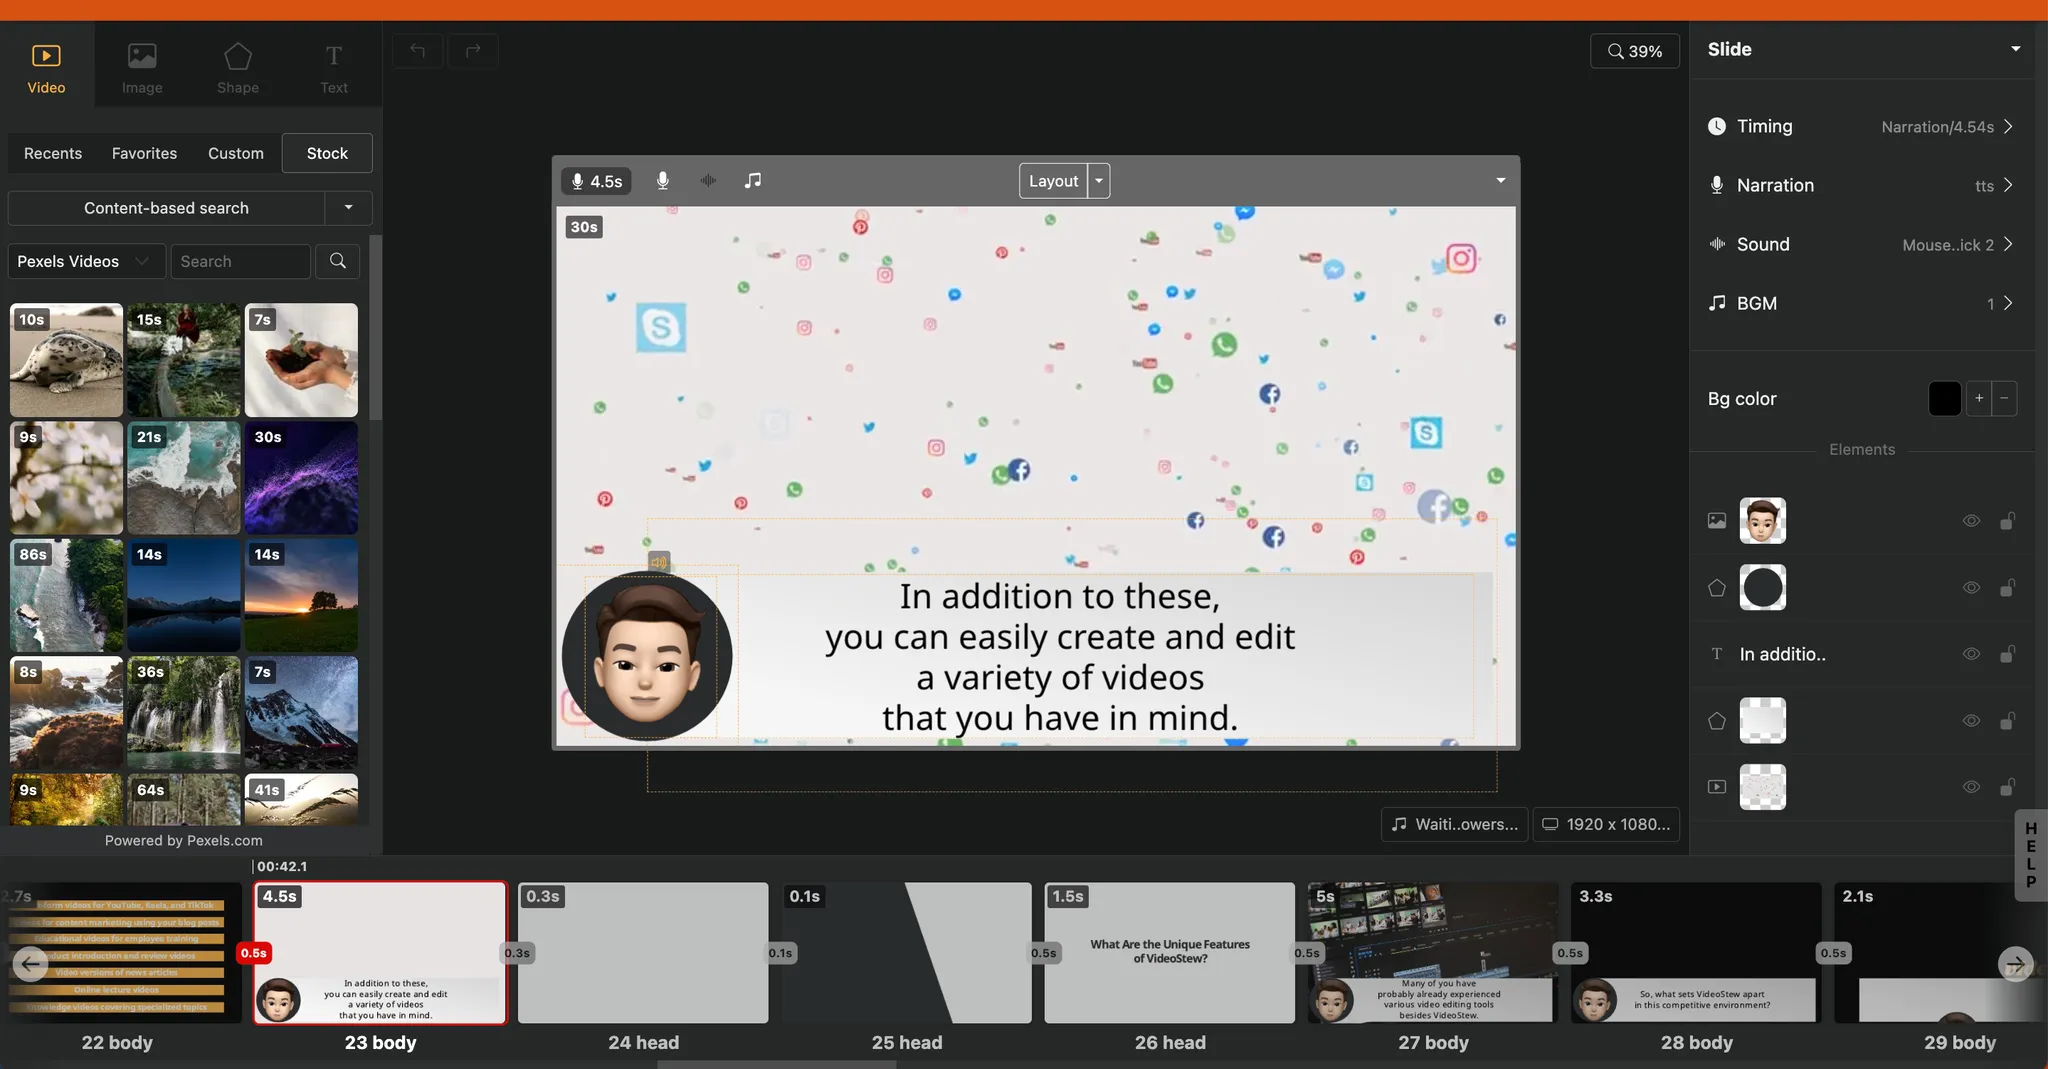Toggle lock on avatar image element
Screen dimensions: 2048x1069
pos(2007,520)
